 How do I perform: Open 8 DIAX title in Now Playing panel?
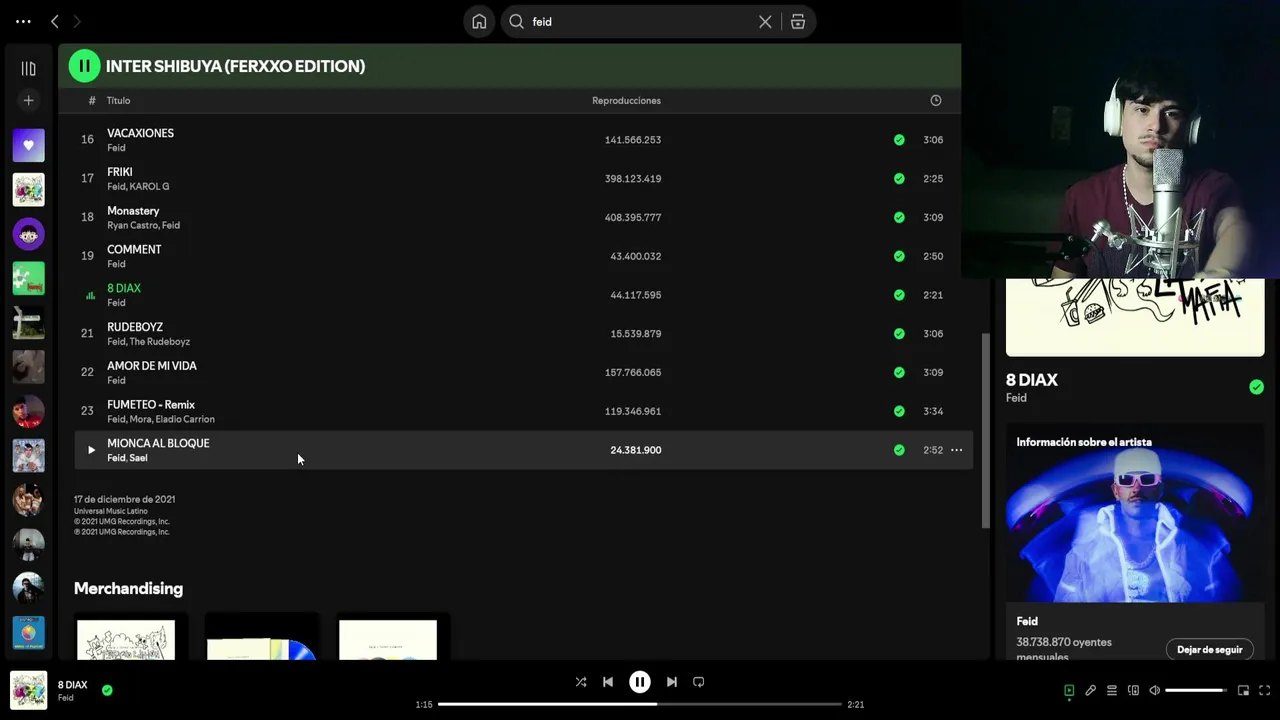tap(1032, 380)
